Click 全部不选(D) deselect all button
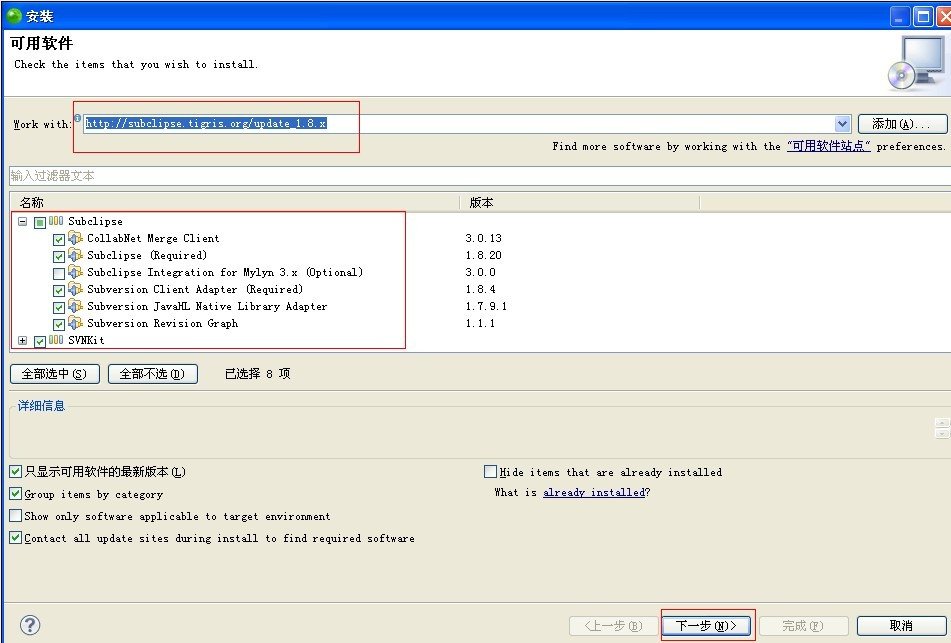 pyautogui.click(x=152, y=374)
